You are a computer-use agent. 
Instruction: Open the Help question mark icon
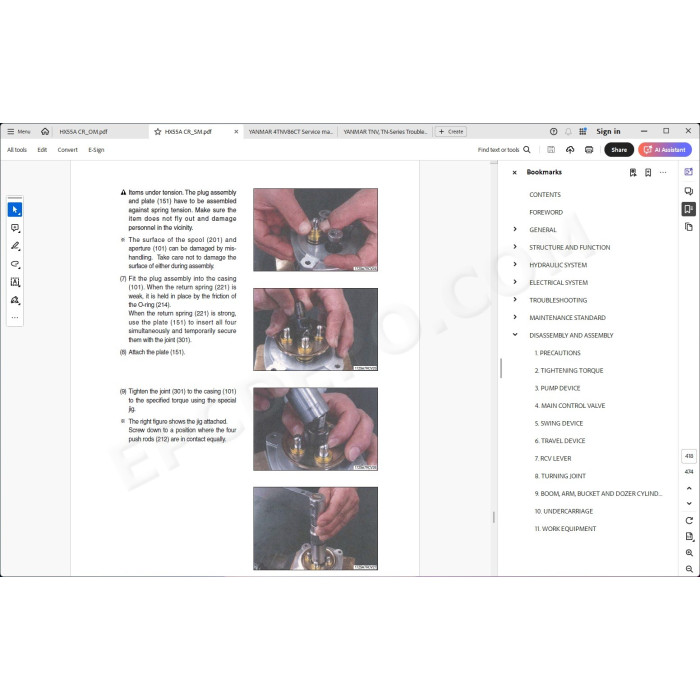[x=554, y=132]
